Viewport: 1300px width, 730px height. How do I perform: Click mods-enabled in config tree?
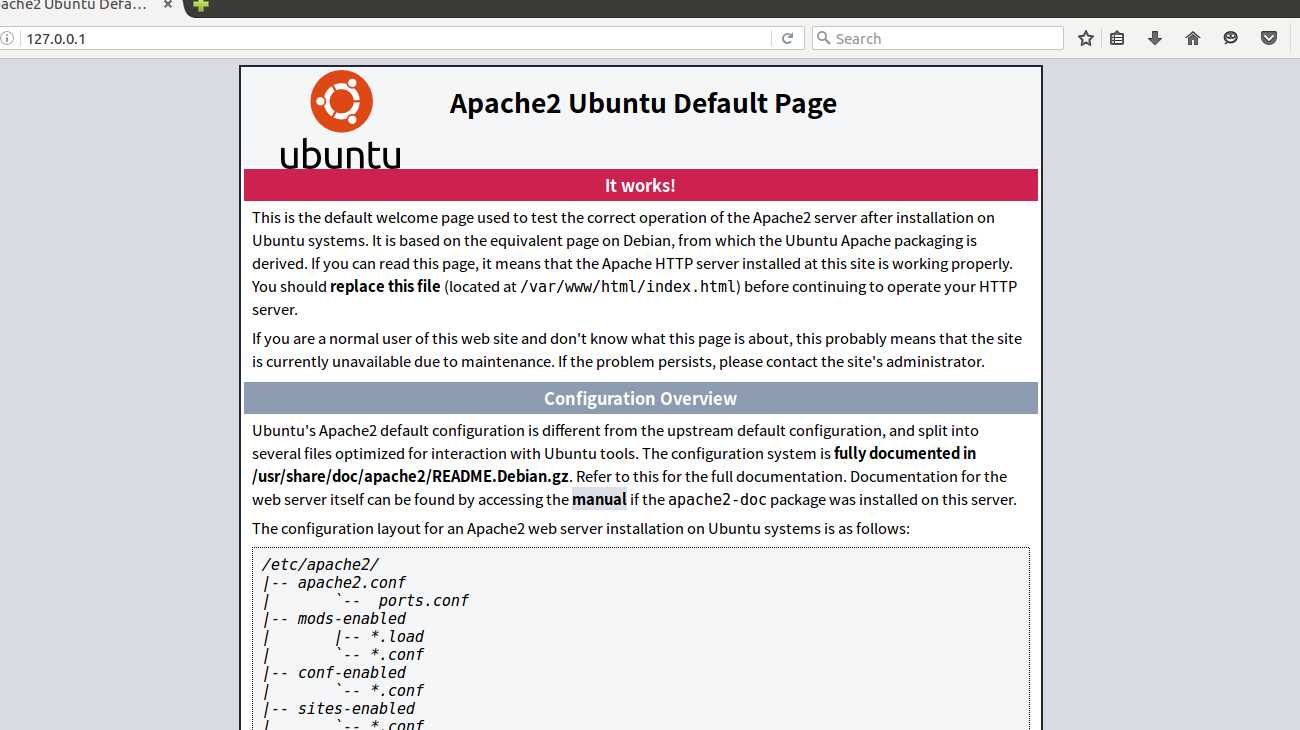(x=352, y=618)
